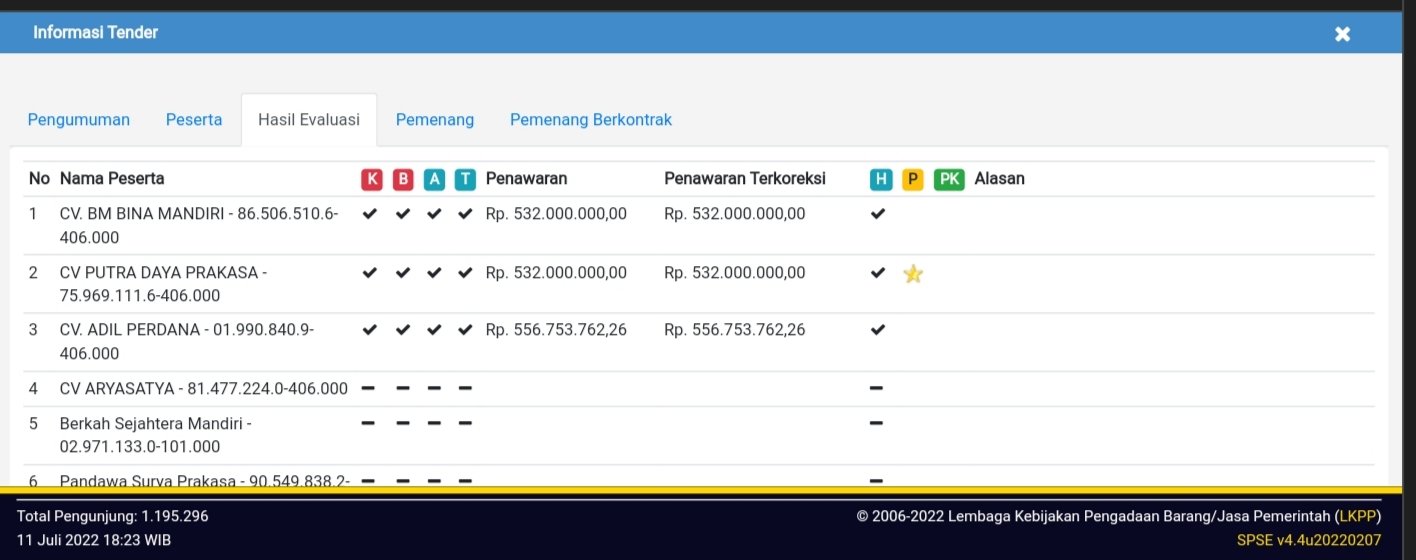Follow the LKPP link in footer
This screenshot has width=1416, height=560.
coord(1358,516)
